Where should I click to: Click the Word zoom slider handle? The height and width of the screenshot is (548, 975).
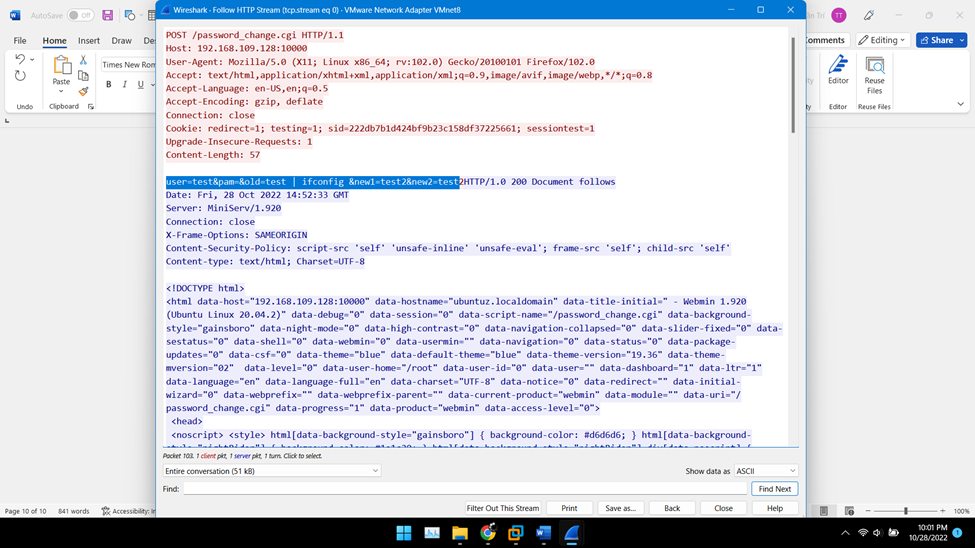(x=905, y=511)
